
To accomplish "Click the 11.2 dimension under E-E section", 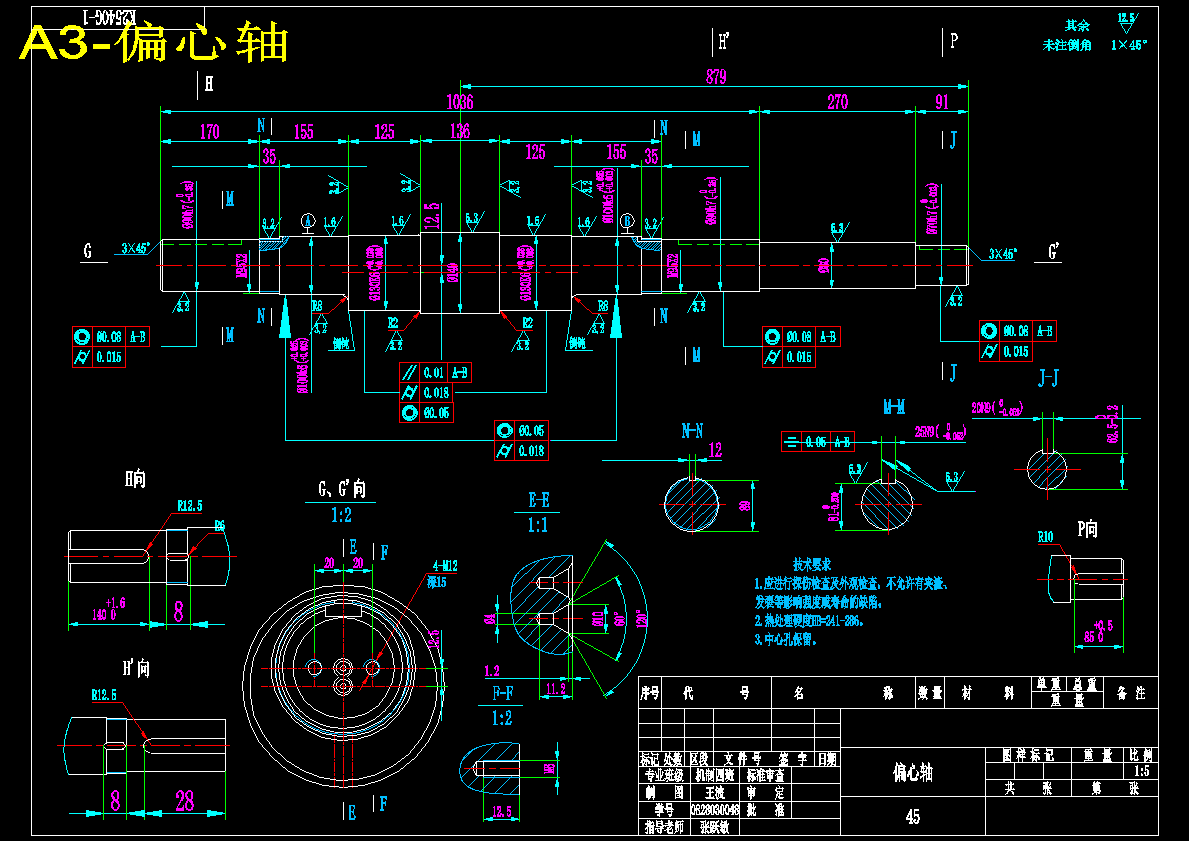I will coord(556,689).
